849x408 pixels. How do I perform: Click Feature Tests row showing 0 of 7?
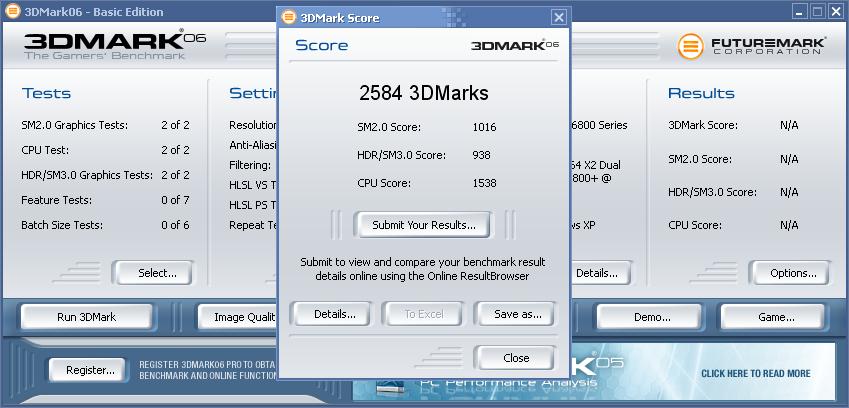pyautogui.click(x=106, y=200)
